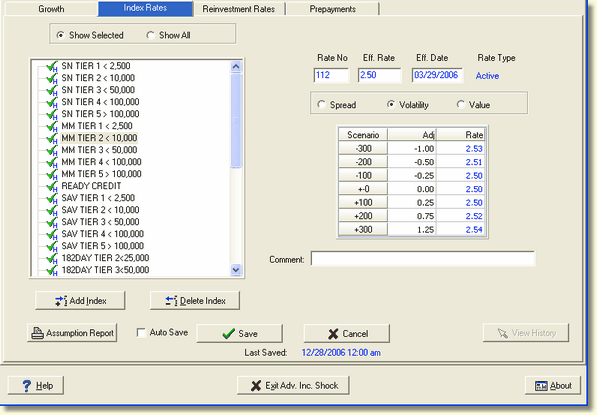Click the Rate cell showing 2.54
The width and height of the screenshot is (597, 415).
(x=461, y=230)
